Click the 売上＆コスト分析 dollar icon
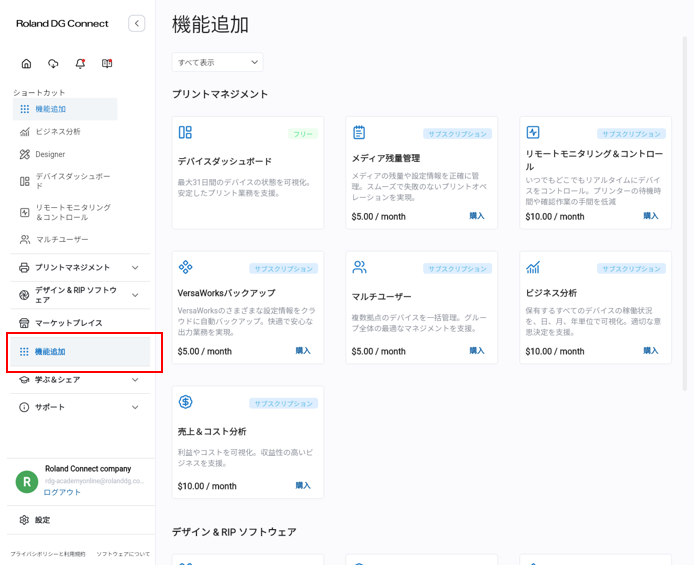 [x=185, y=402]
